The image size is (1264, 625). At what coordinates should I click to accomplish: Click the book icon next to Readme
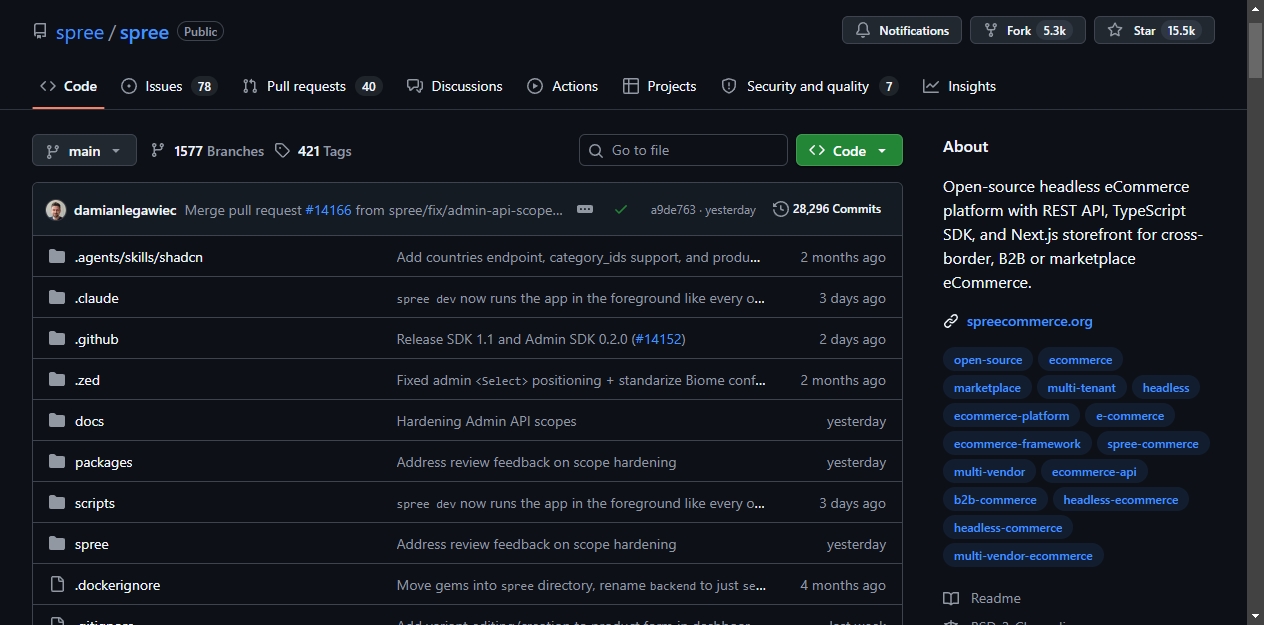[x=951, y=598]
